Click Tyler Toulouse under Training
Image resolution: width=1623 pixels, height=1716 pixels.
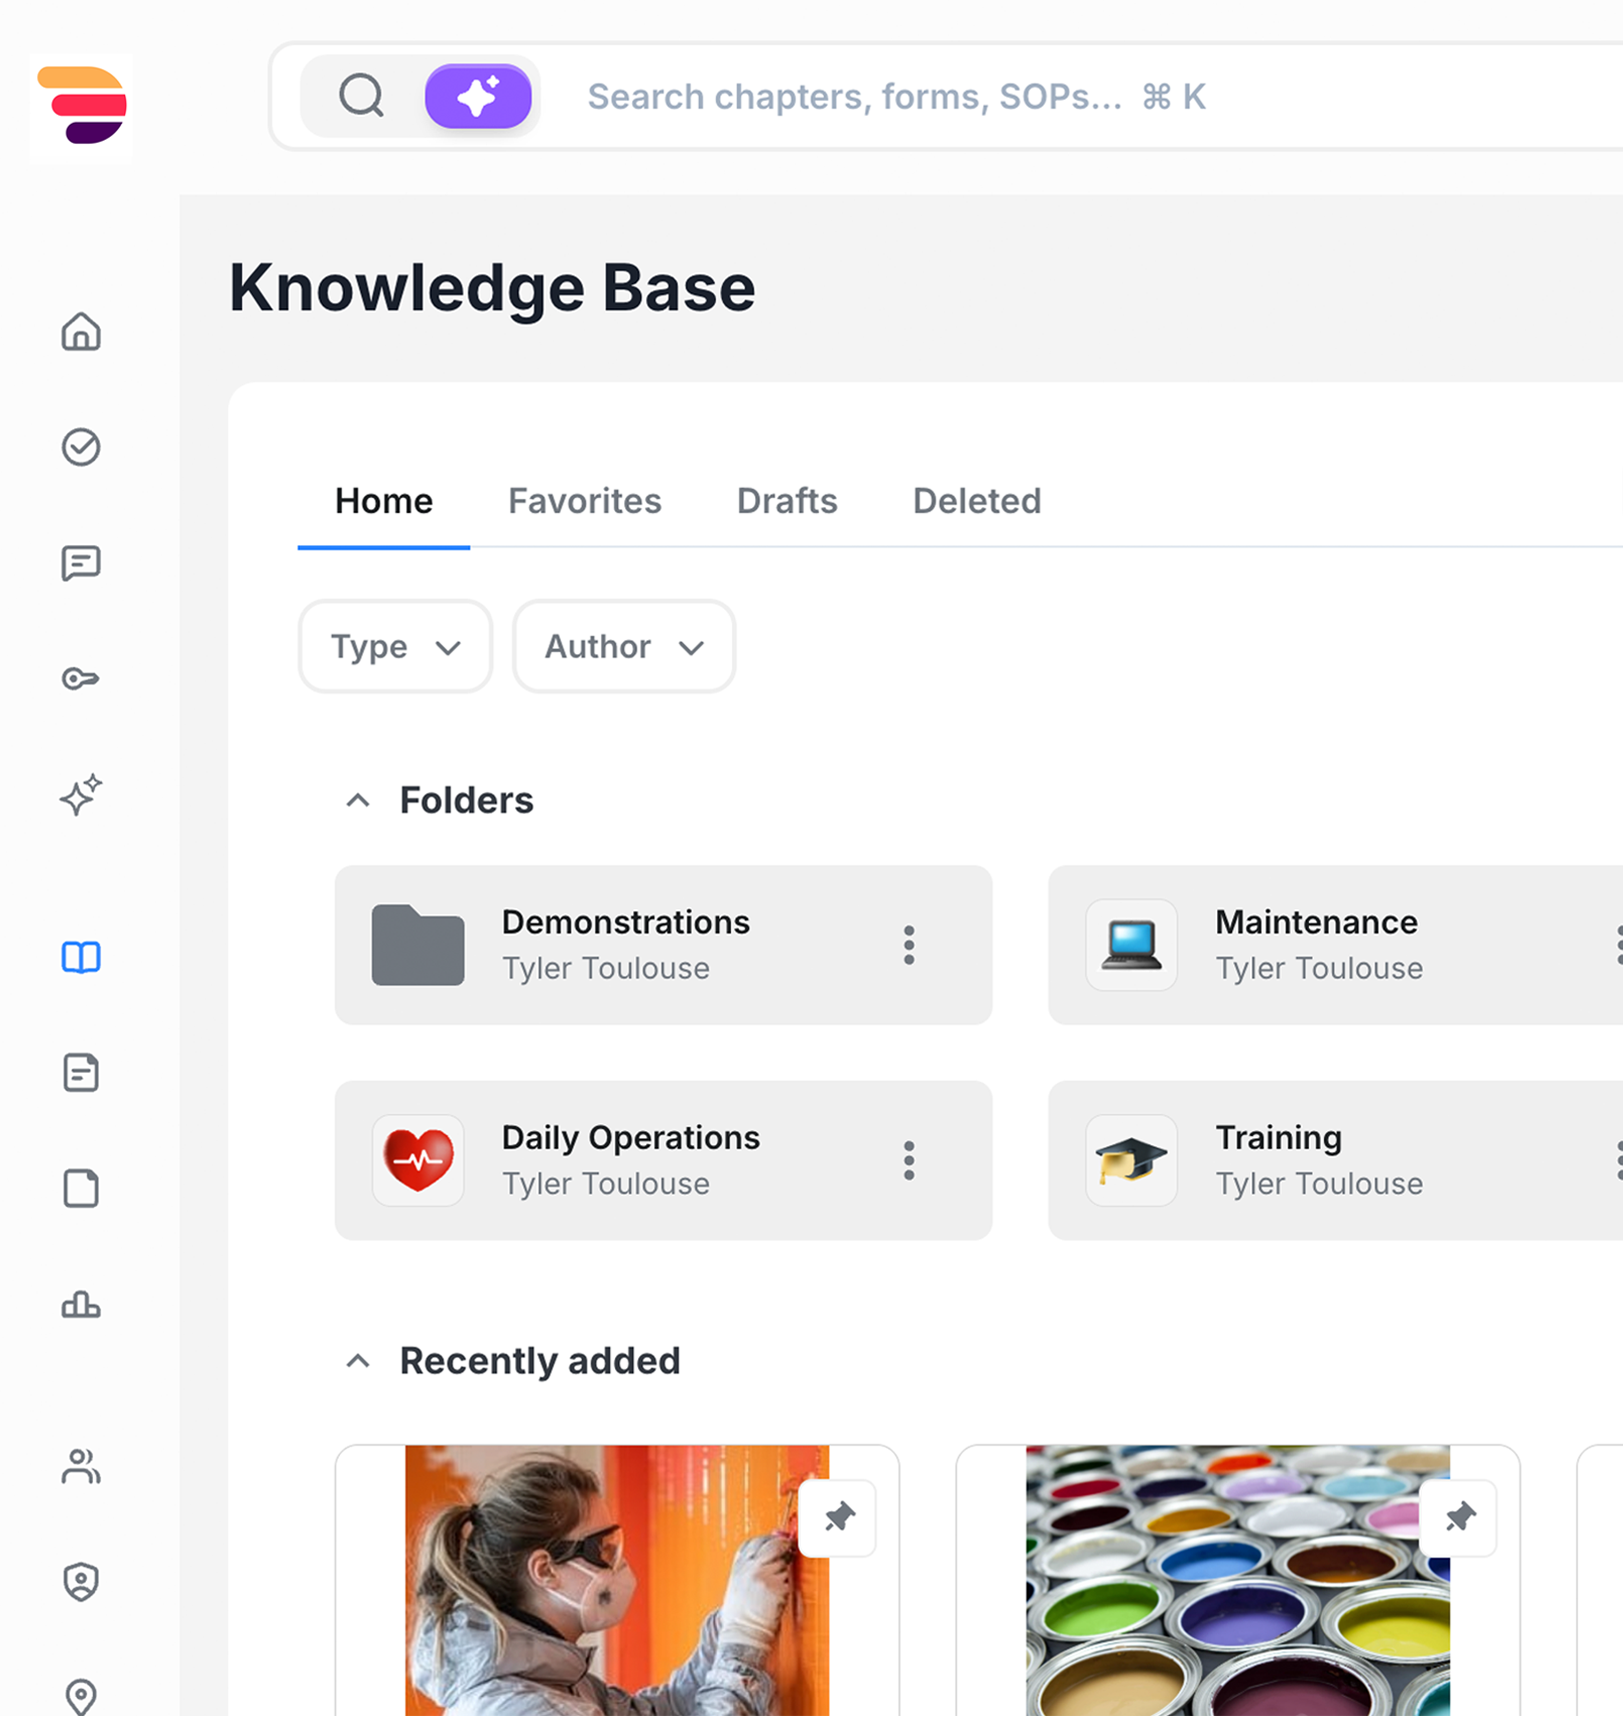pyautogui.click(x=1319, y=1183)
